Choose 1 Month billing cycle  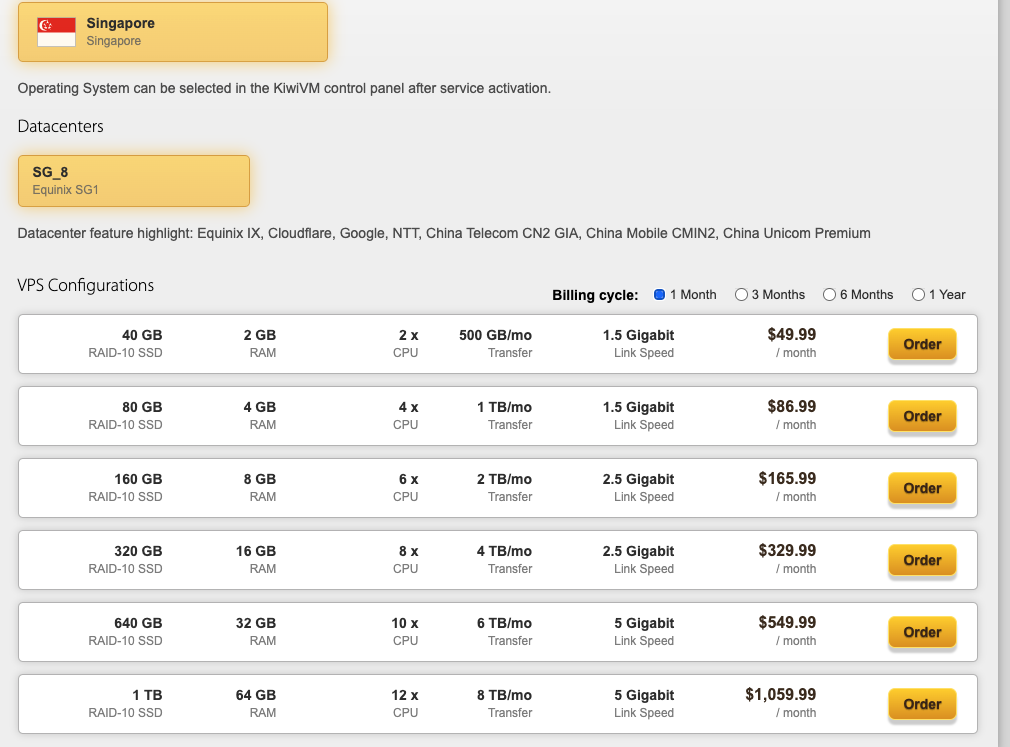point(660,294)
